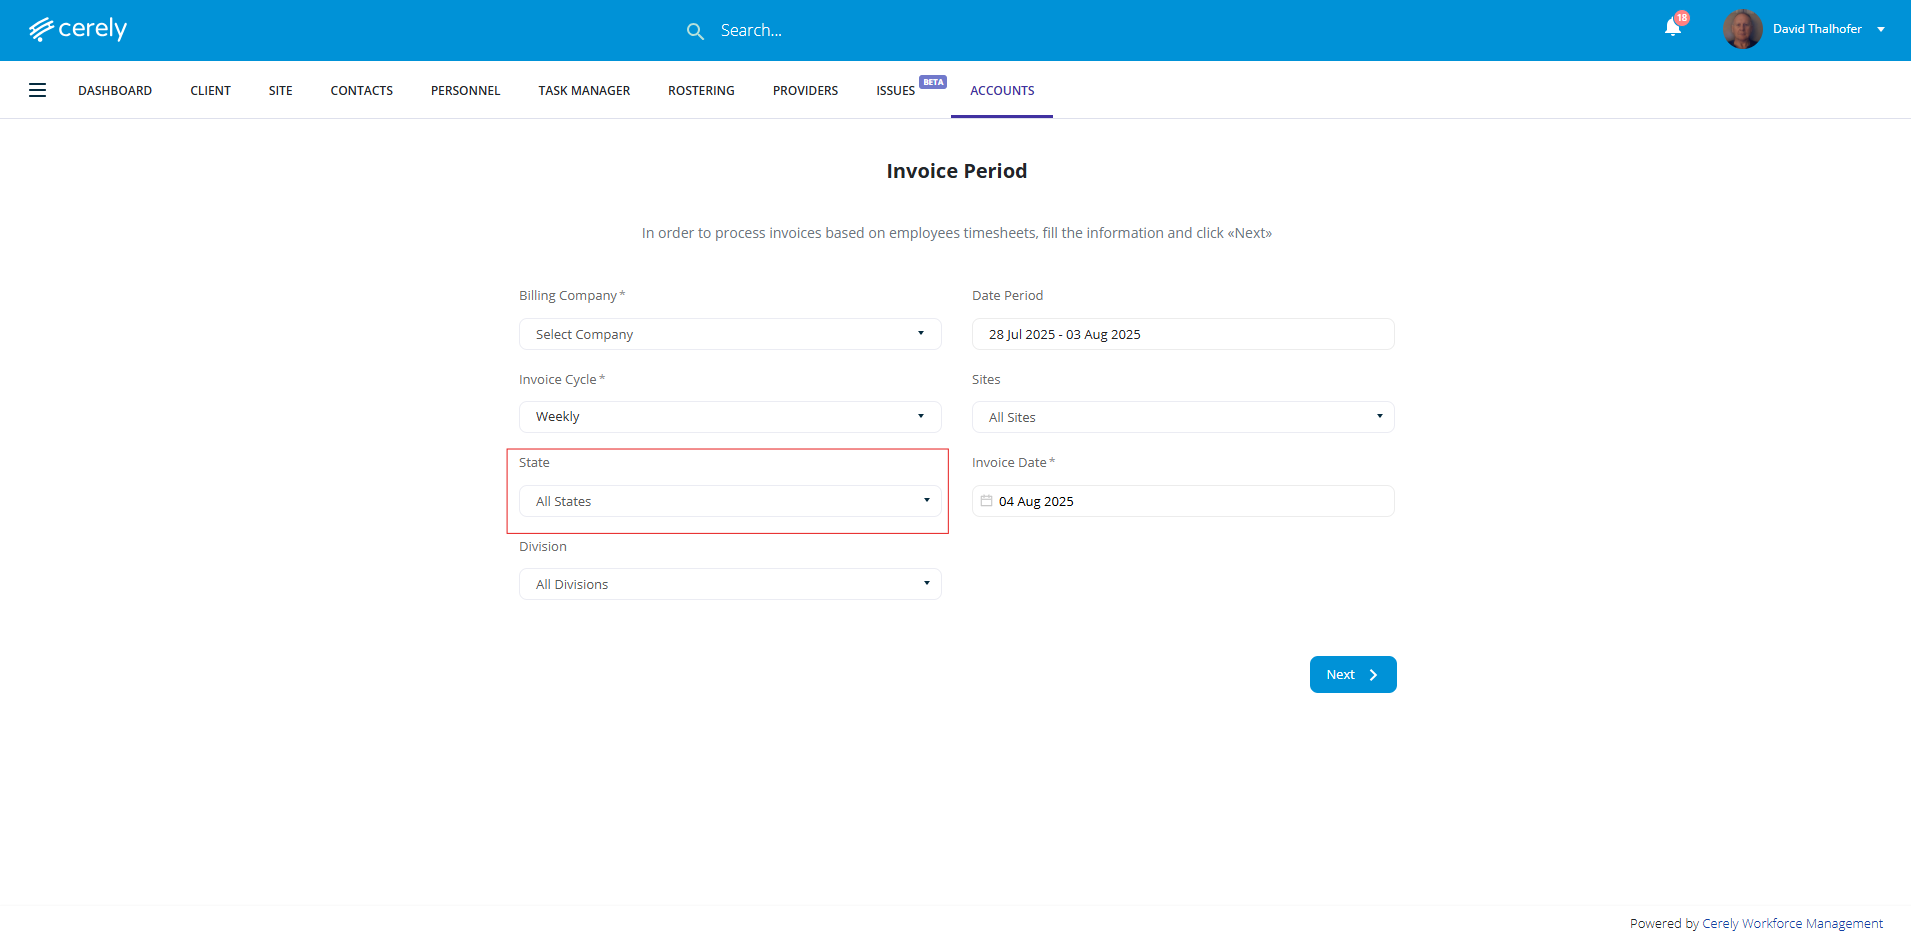Open the notifications bell
The width and height of the screenshot is (1911, 938).
1673,28
